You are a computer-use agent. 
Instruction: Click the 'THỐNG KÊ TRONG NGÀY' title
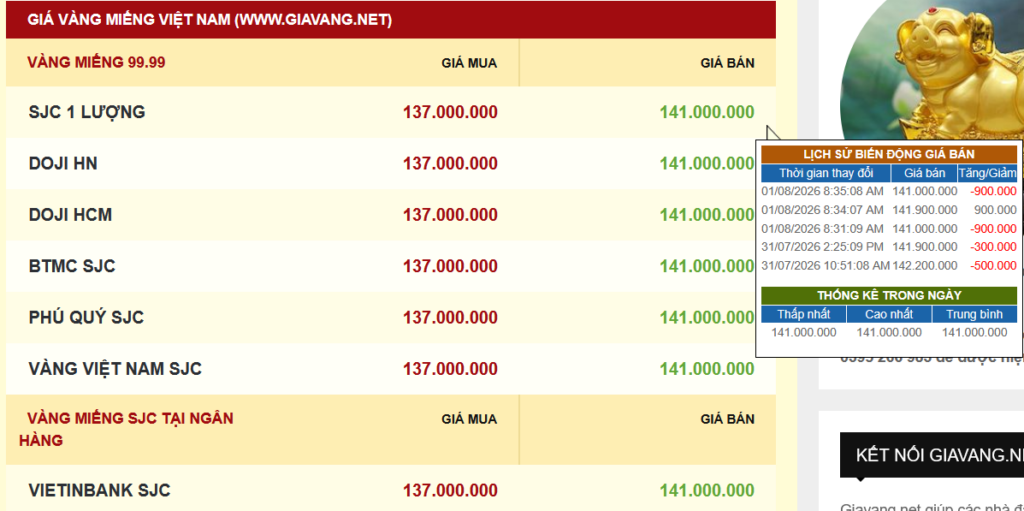tap(889, 295)
